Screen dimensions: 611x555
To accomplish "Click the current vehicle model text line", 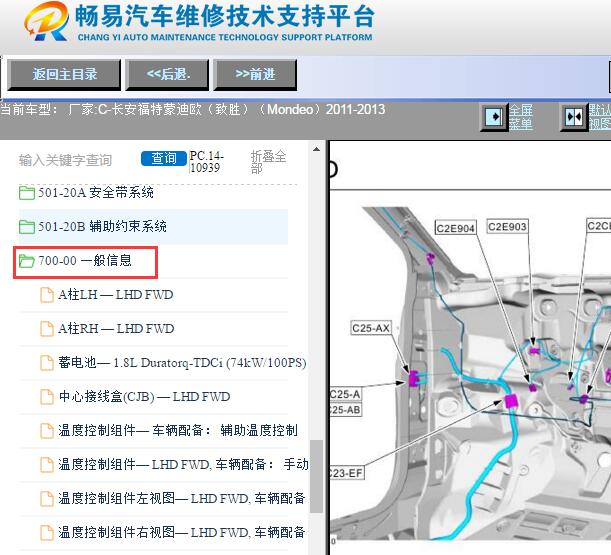I will [193, 110].
